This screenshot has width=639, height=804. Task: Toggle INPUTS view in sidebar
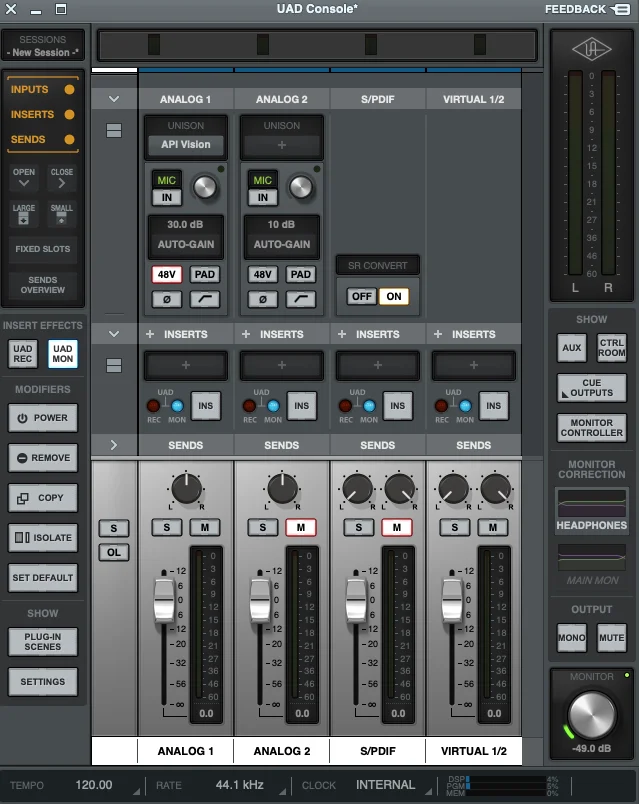coord(43,89)
